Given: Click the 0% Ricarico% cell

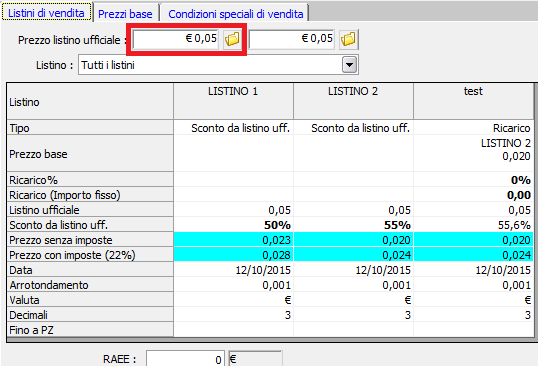Looking at the screenshot, I should click(473, 180).
